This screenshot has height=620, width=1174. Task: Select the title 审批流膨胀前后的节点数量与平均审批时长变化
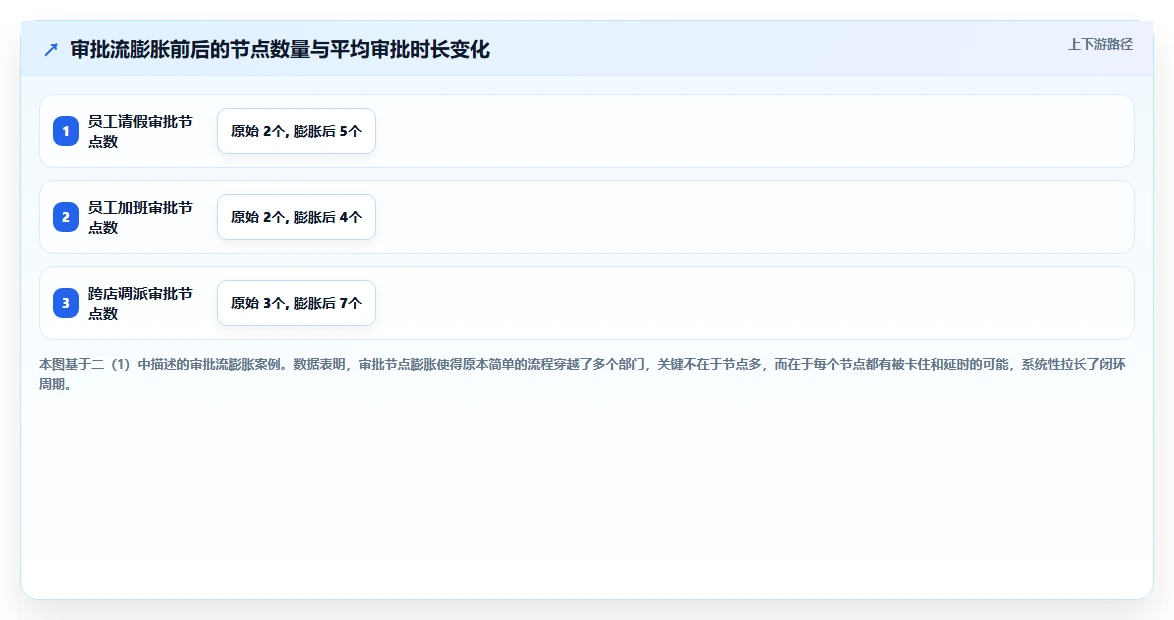pos(280,49)
